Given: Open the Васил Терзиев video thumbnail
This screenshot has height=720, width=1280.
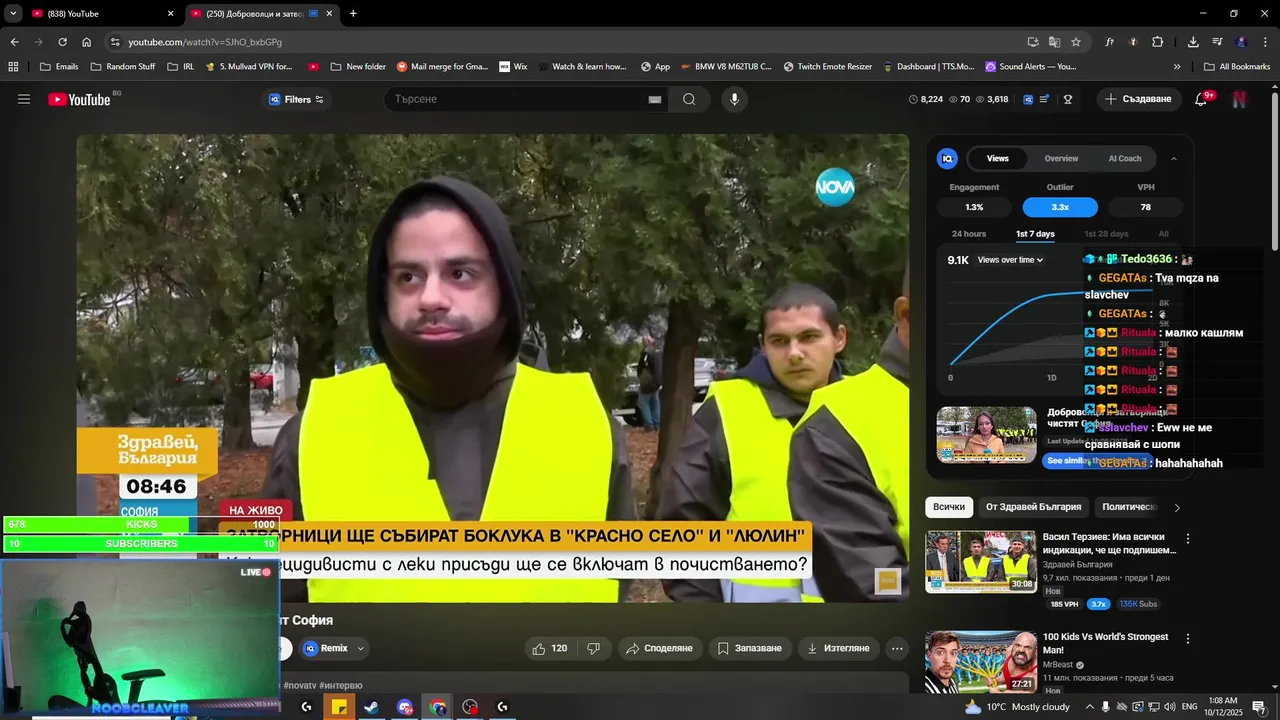Looking at the screenshot, I should [981, 561].
